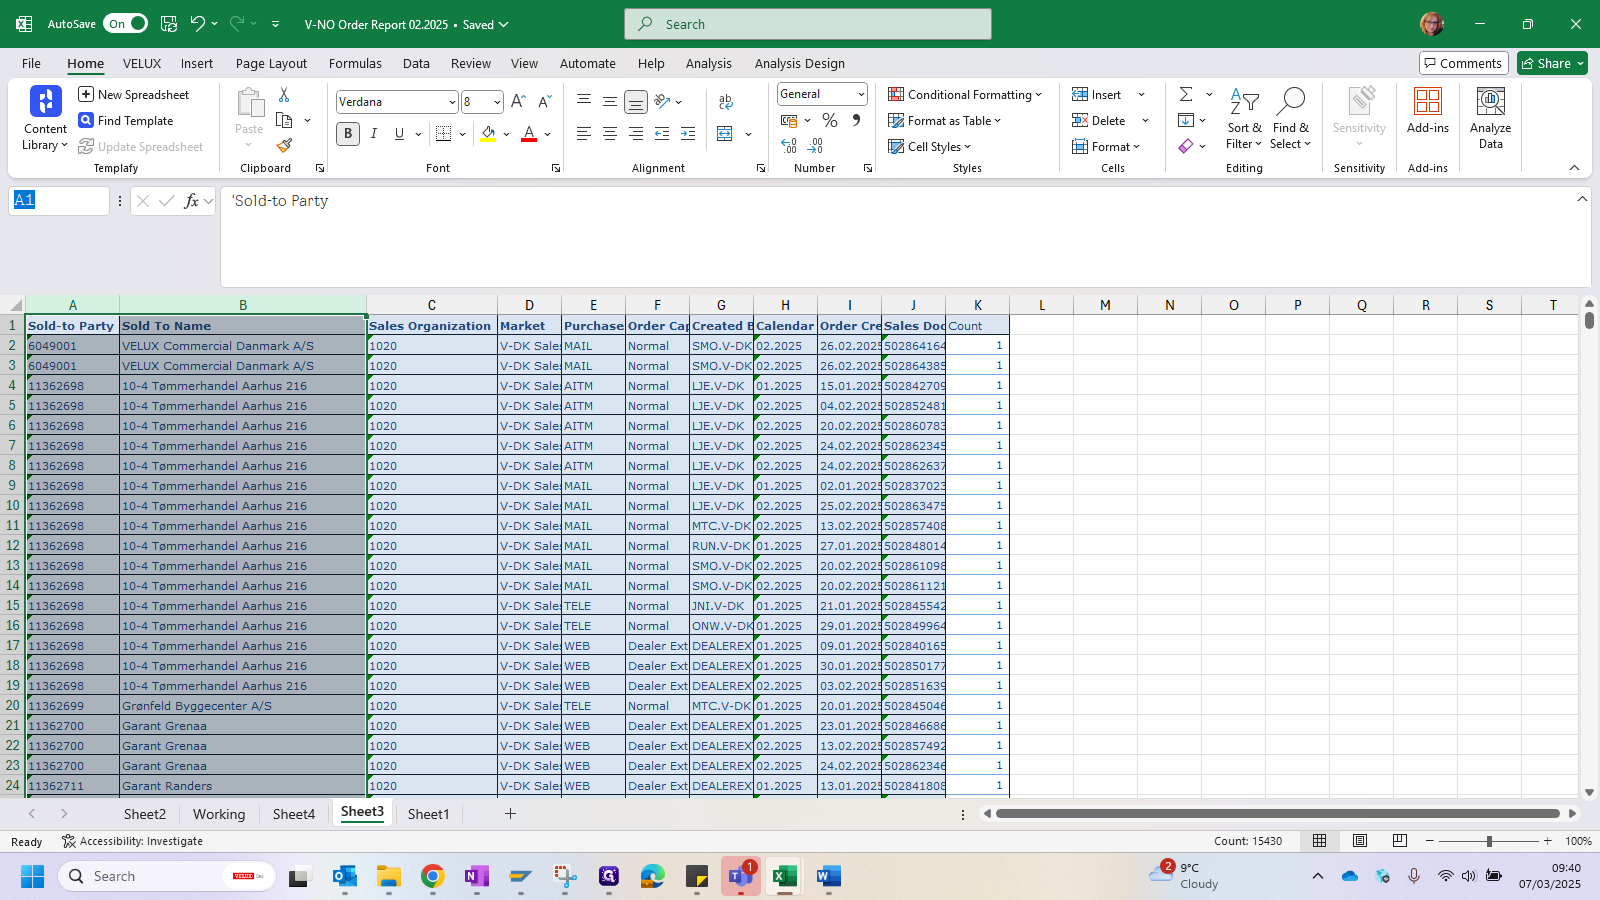Image resolution: width=1600 pixels, height=900 pixels.
Task: Add a new sheet with the plus button
Action: coord(510,814)
